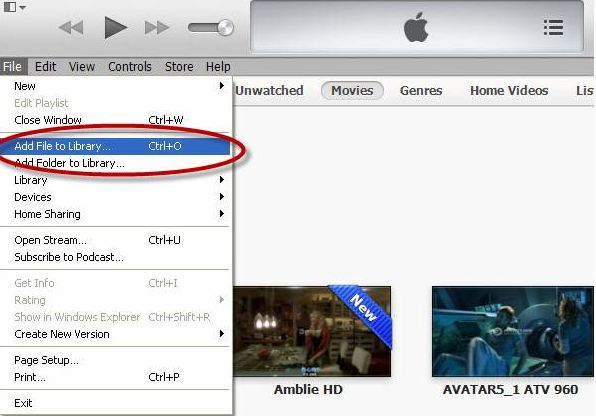
Task: Open the Amblie HD movie thumbnail
Action: pyautogui.click(x=312, y=331)
